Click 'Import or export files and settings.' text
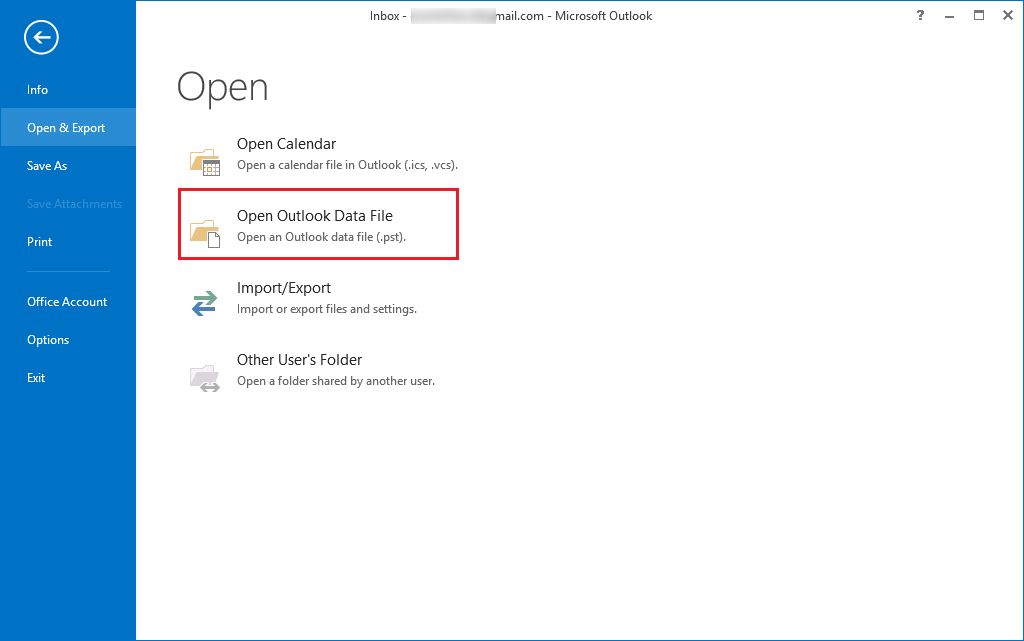 point(327,309)
